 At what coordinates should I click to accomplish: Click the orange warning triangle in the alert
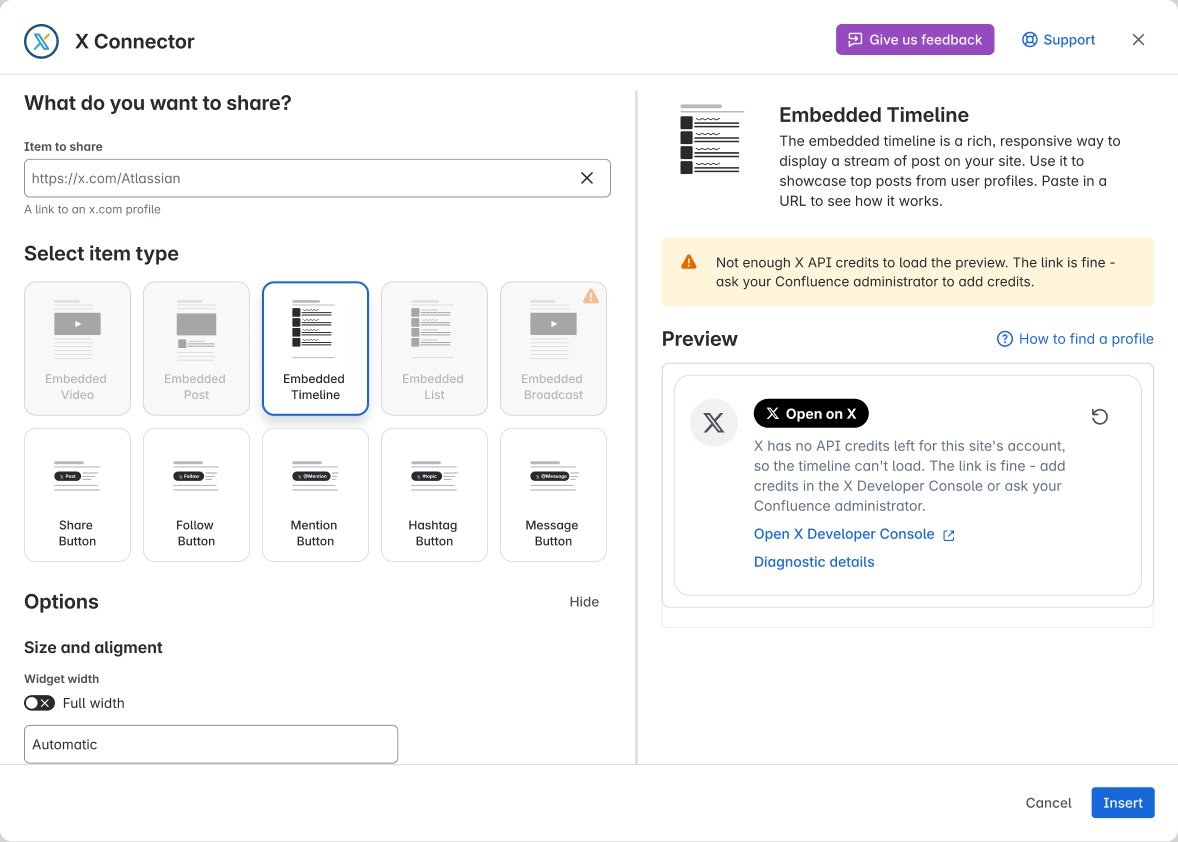tap(688, 262)
